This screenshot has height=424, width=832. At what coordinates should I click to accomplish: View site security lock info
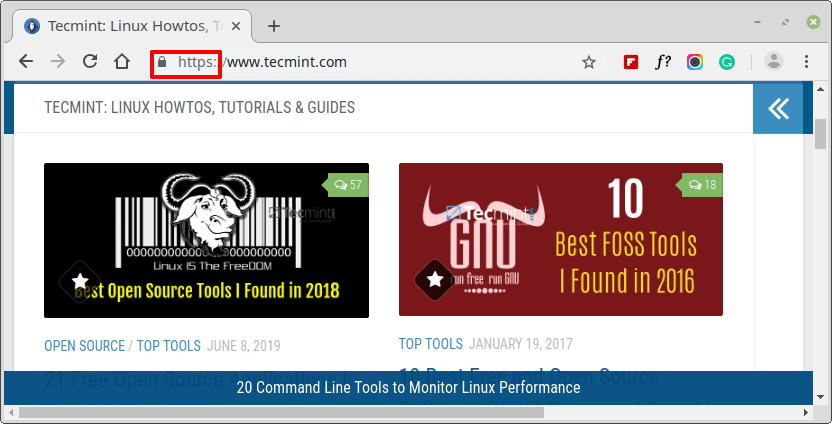(x=162, y=62)
